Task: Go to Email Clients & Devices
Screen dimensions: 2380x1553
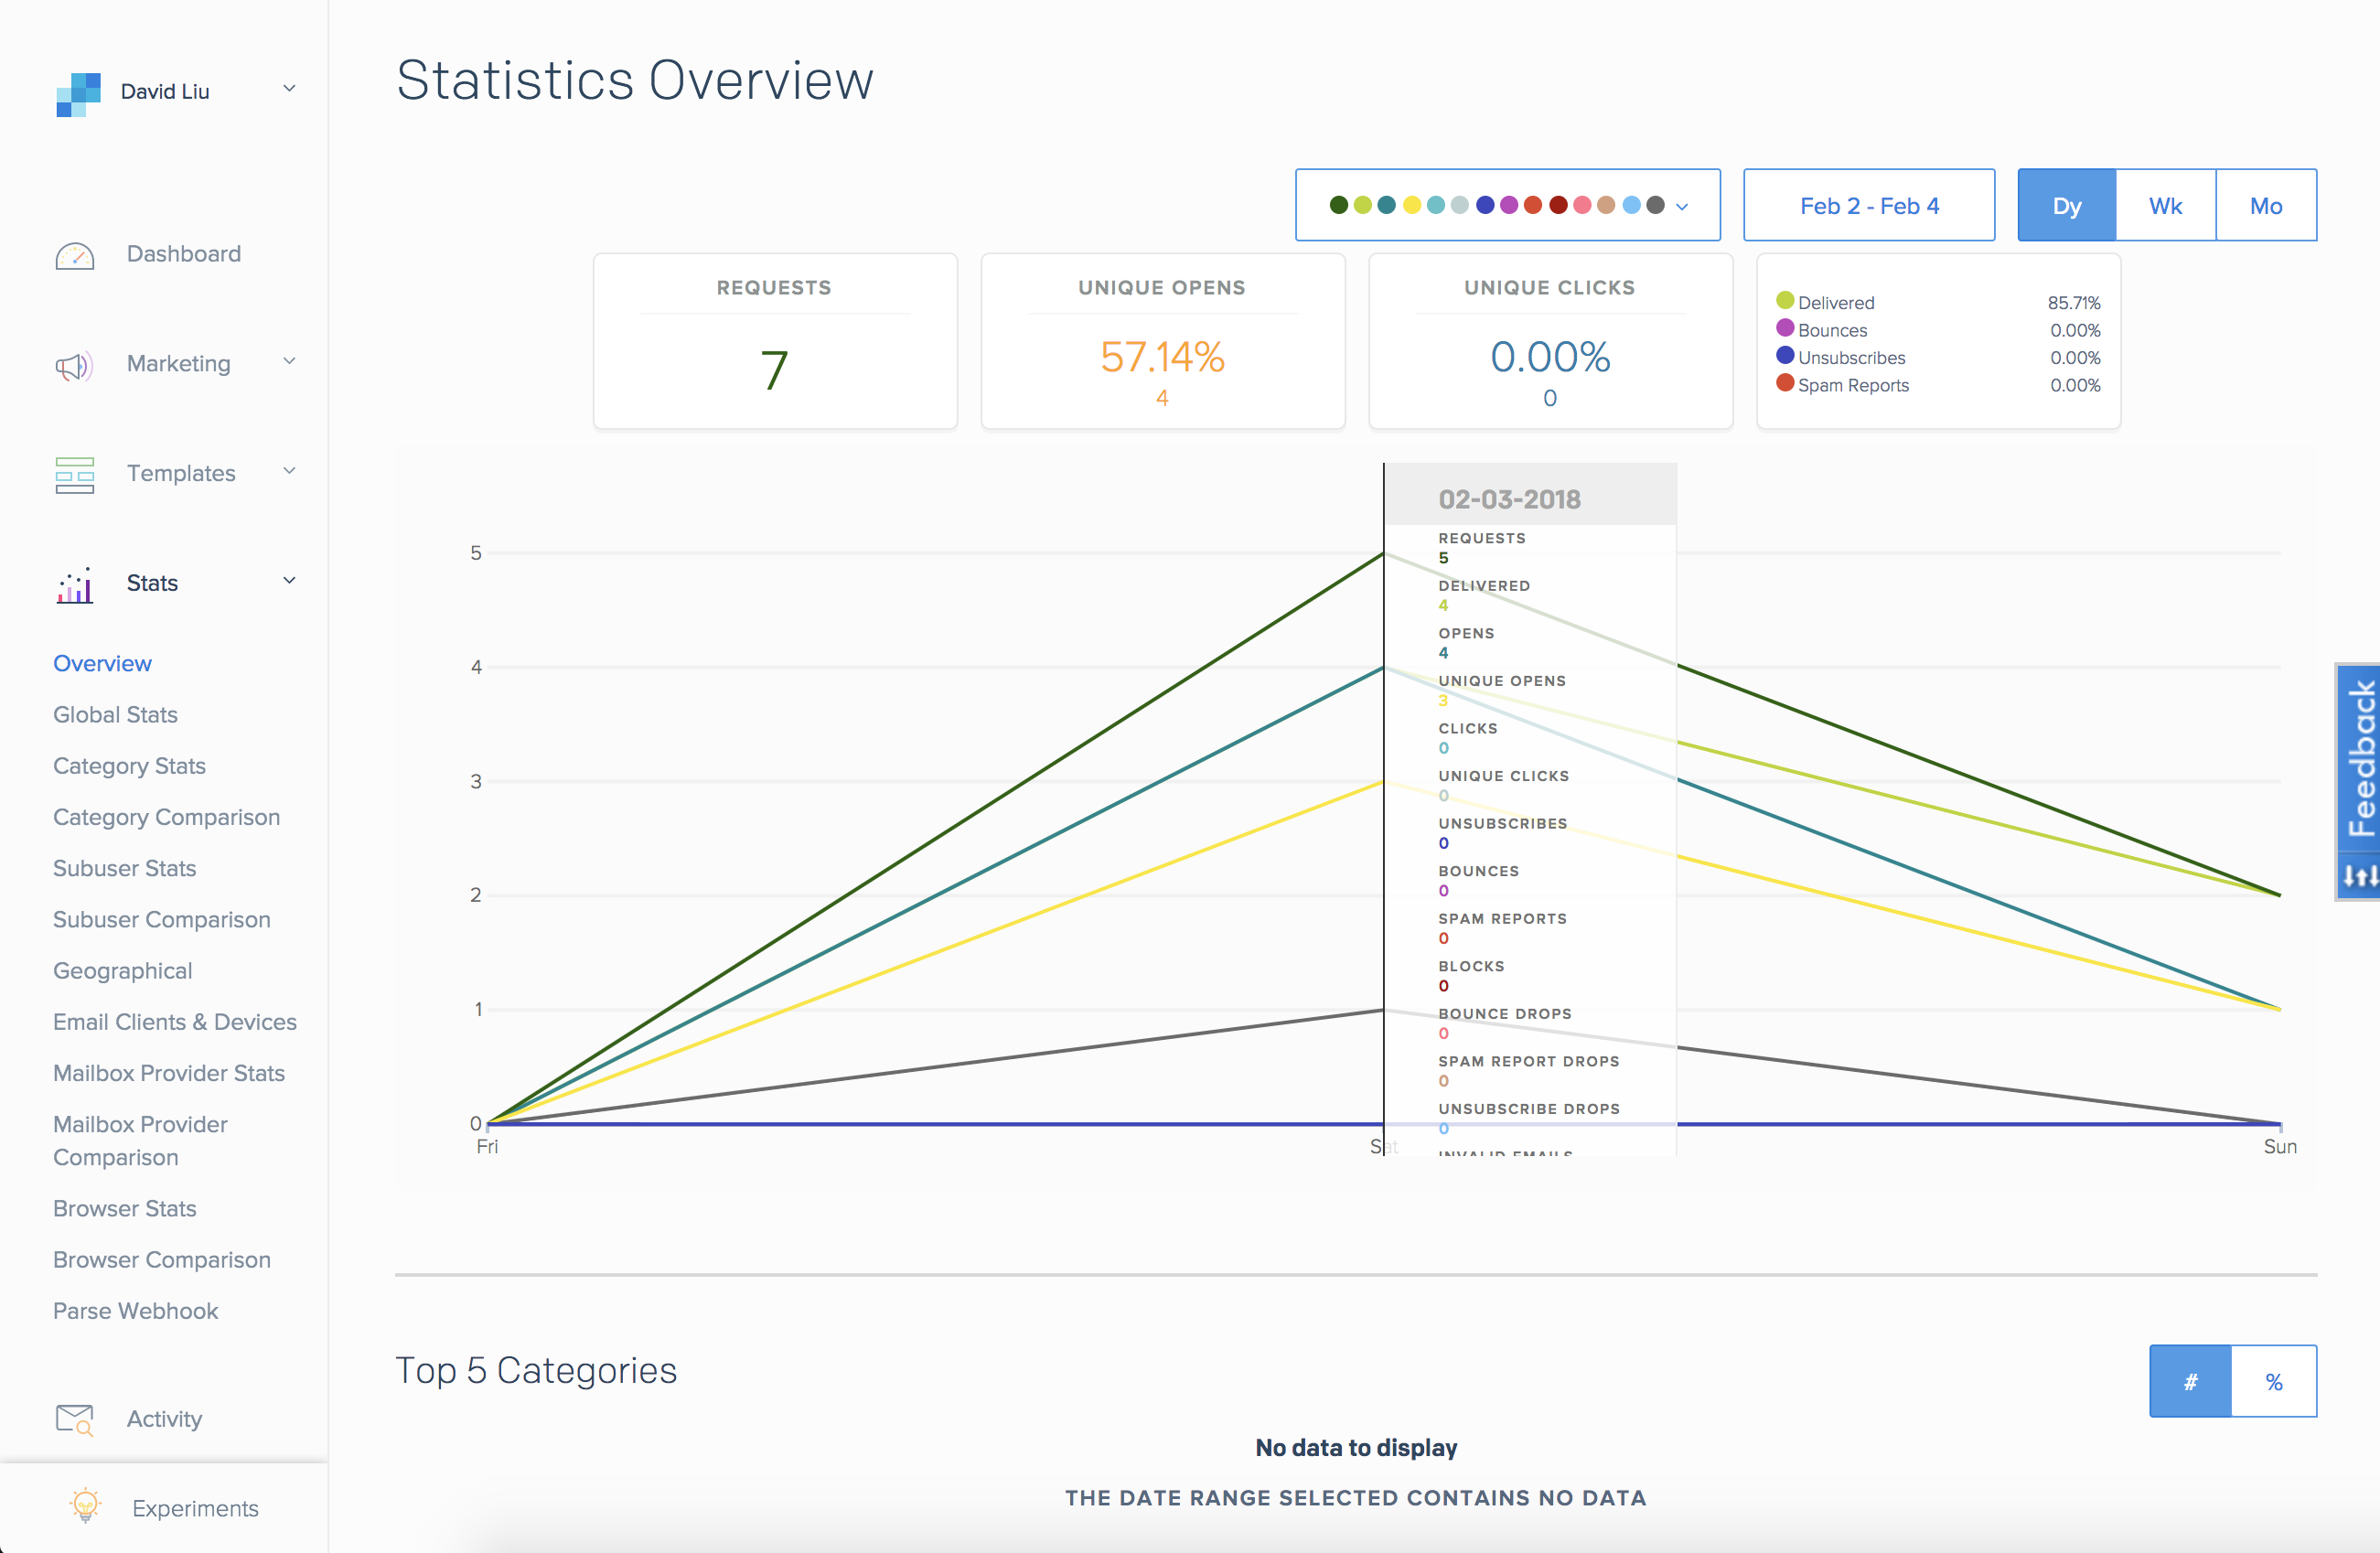Action: click(175, 1022)
